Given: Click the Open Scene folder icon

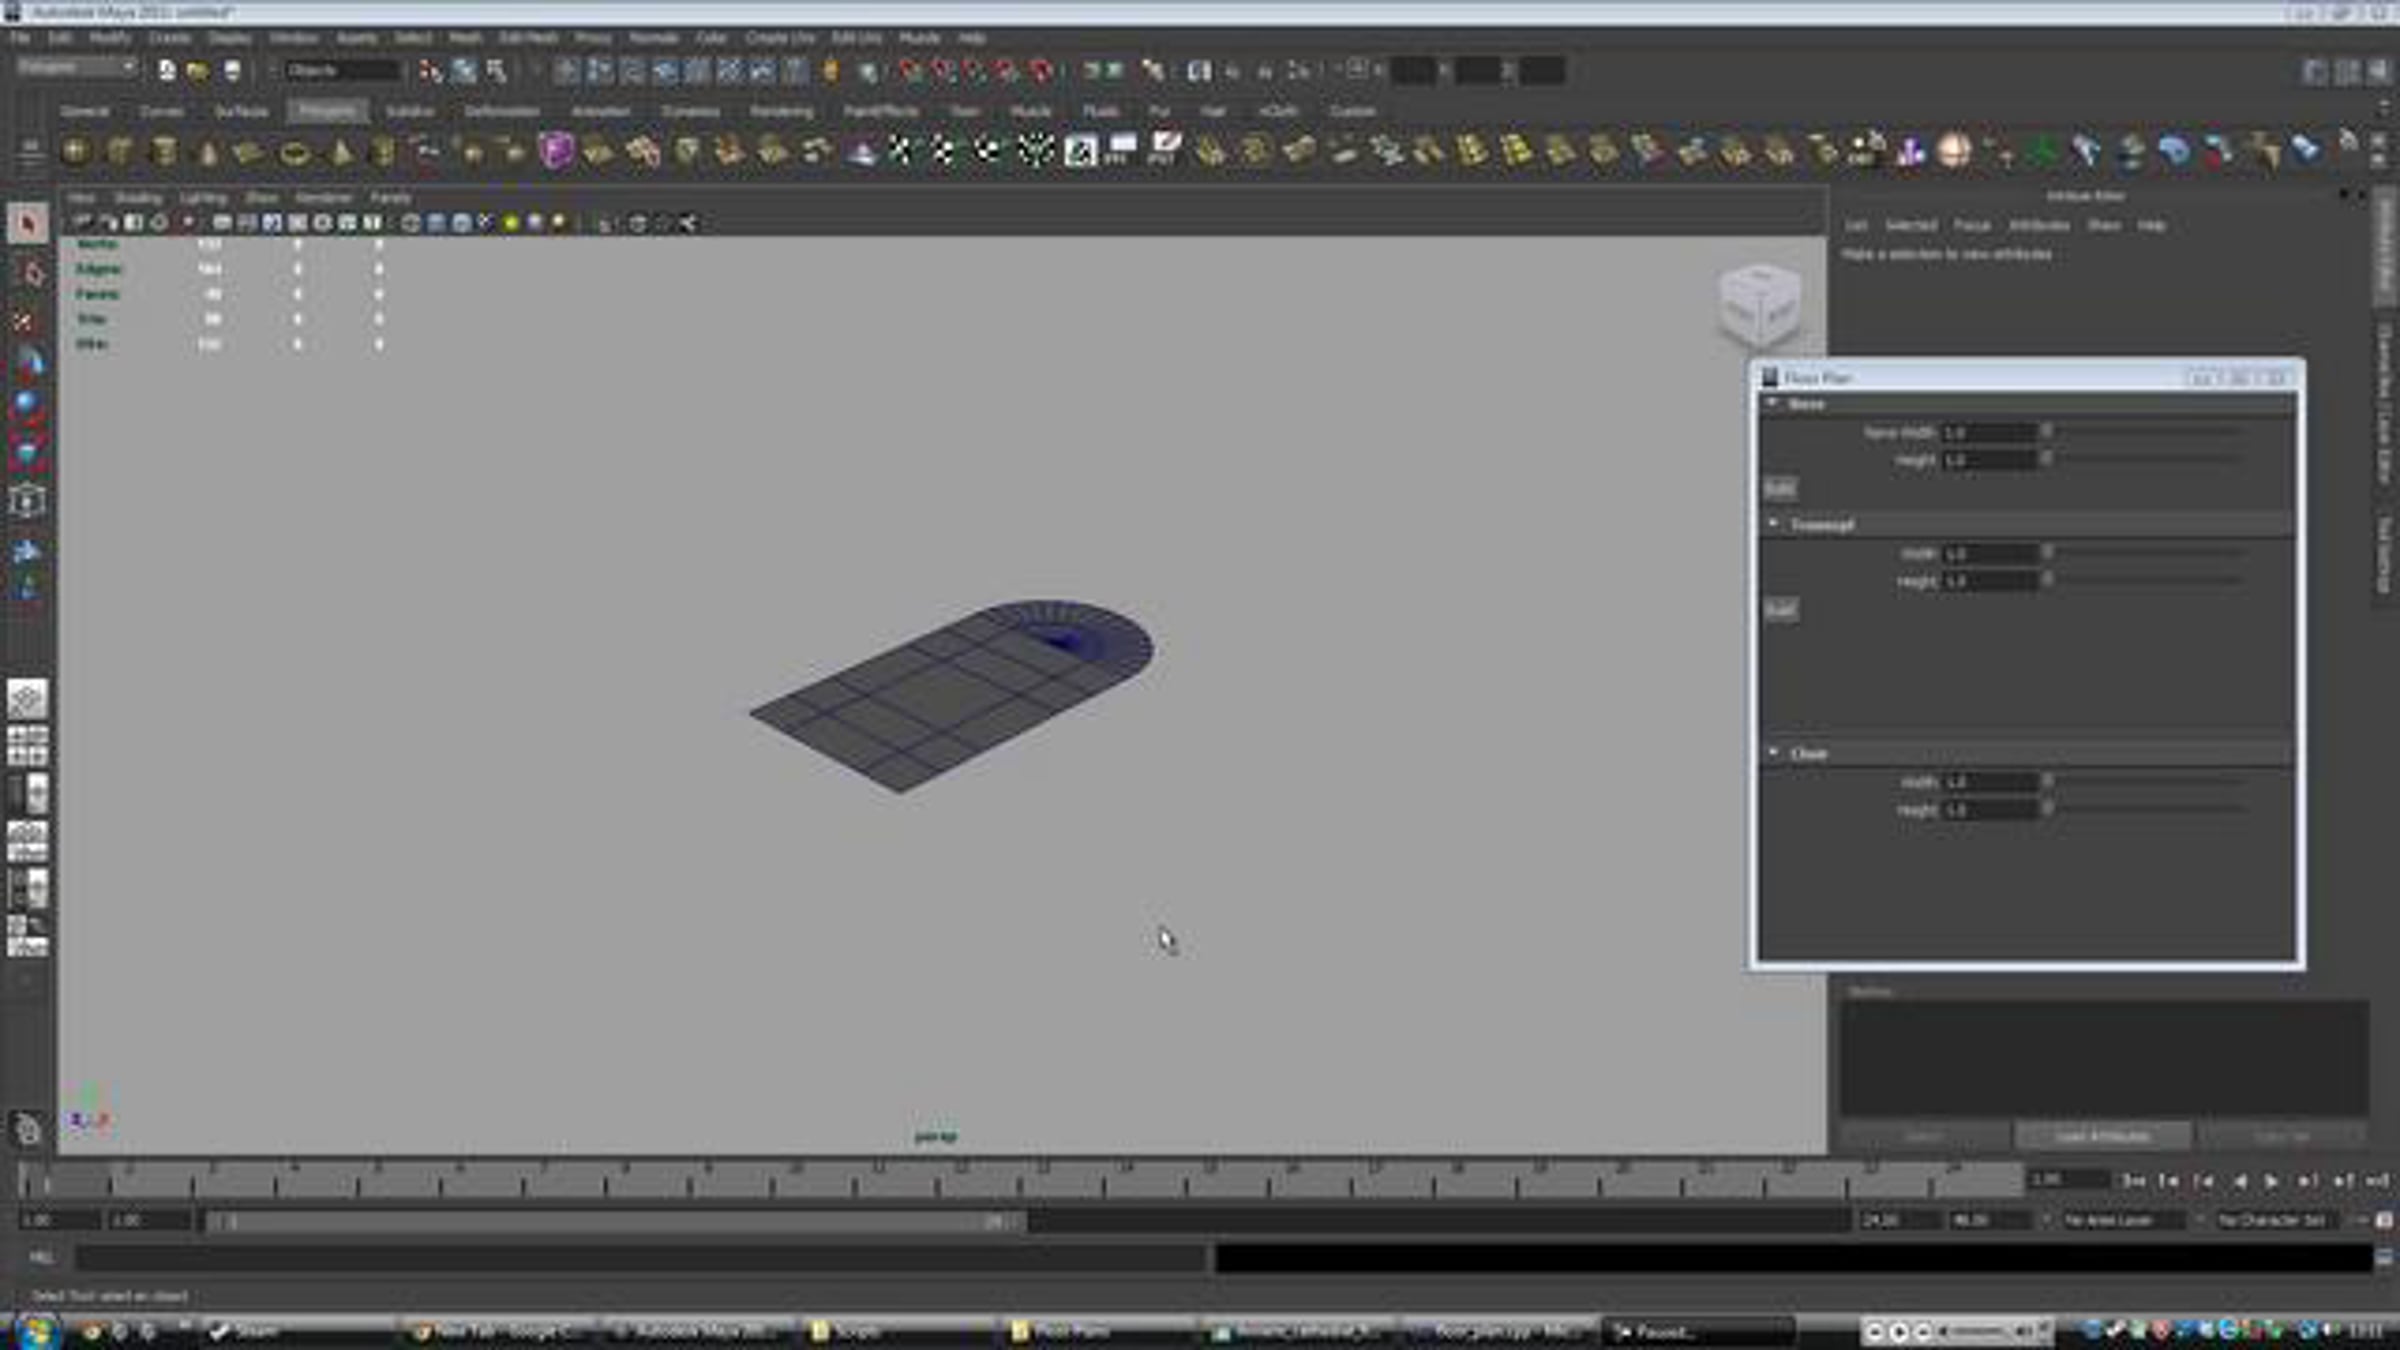Looking at the screenshot, I should point(198,71).
